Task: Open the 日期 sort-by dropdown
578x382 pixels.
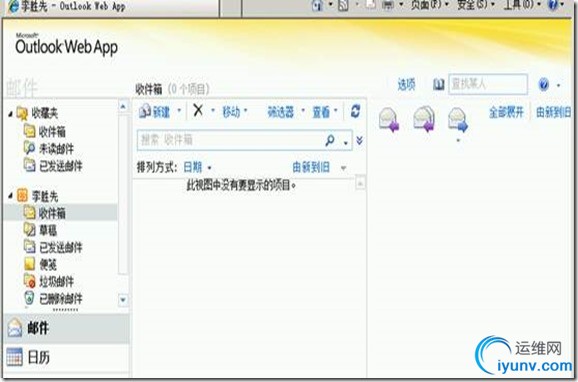Action: (x=197, y=167)
